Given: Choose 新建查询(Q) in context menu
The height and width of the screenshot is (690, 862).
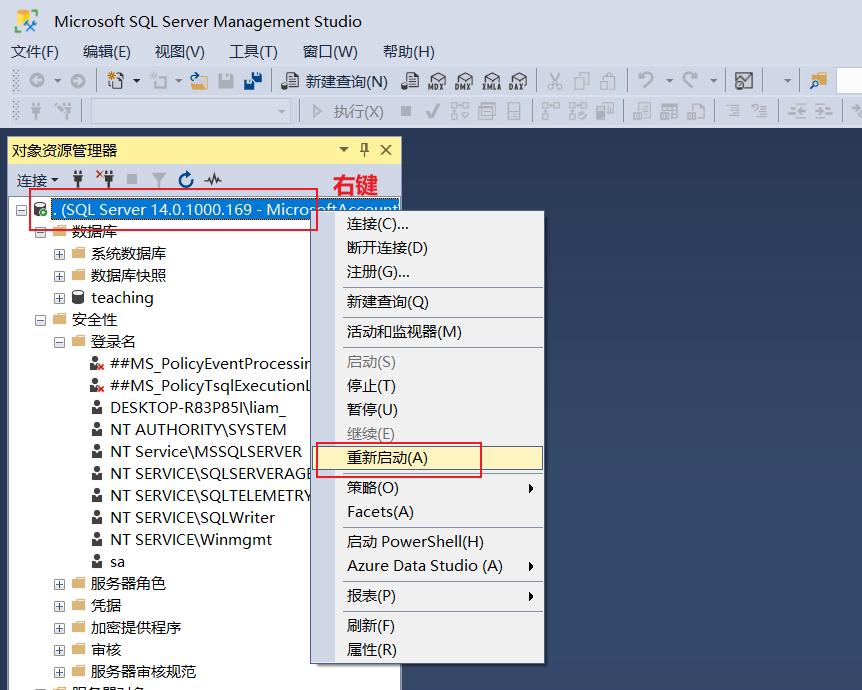Looking at the screenshot, I should click(428, 302).
